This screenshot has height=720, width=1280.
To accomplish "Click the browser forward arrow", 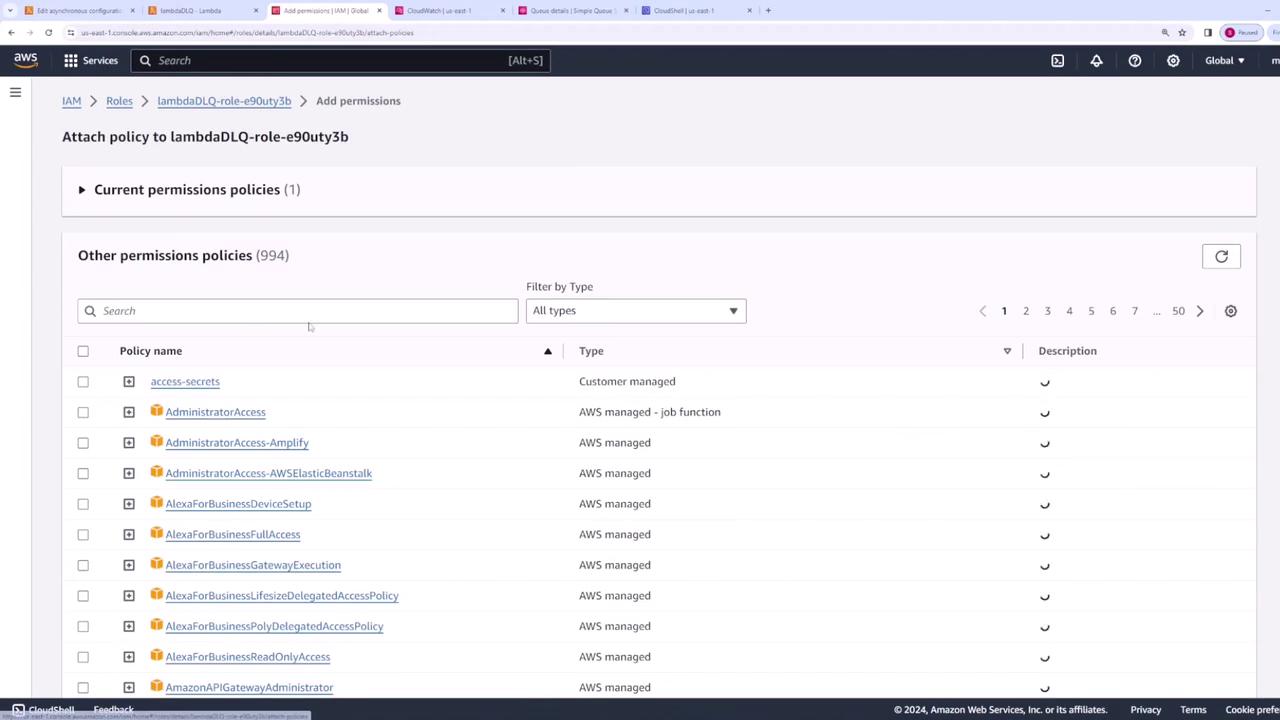I will pos(30,33).
